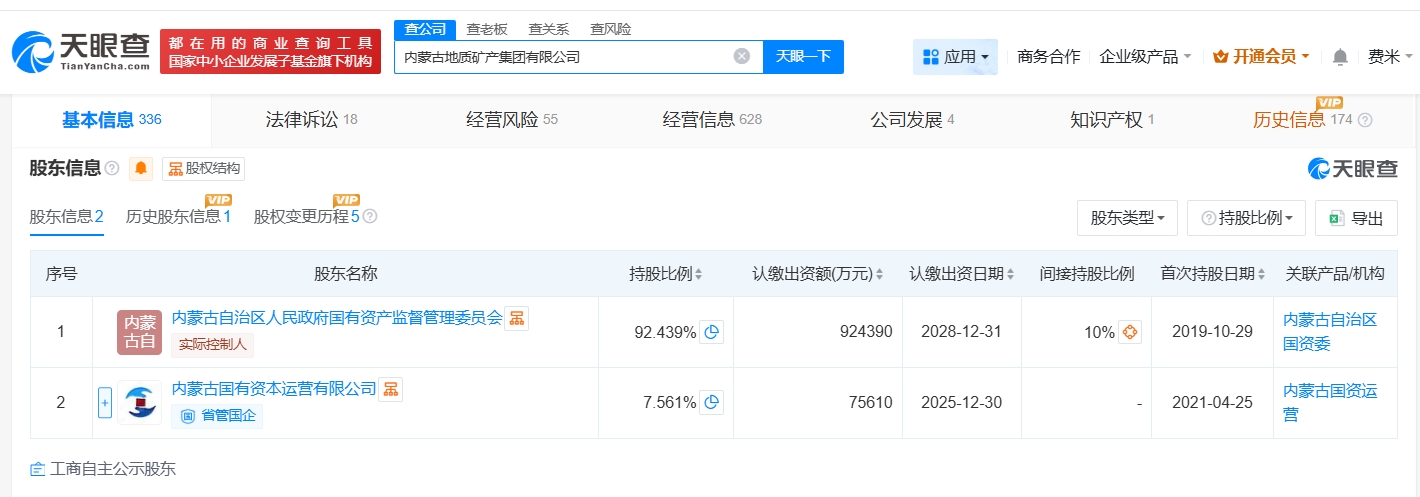Screen dimensions: 1420x497
Task: Clear the search box with the X icon
Action: [741, 57]
